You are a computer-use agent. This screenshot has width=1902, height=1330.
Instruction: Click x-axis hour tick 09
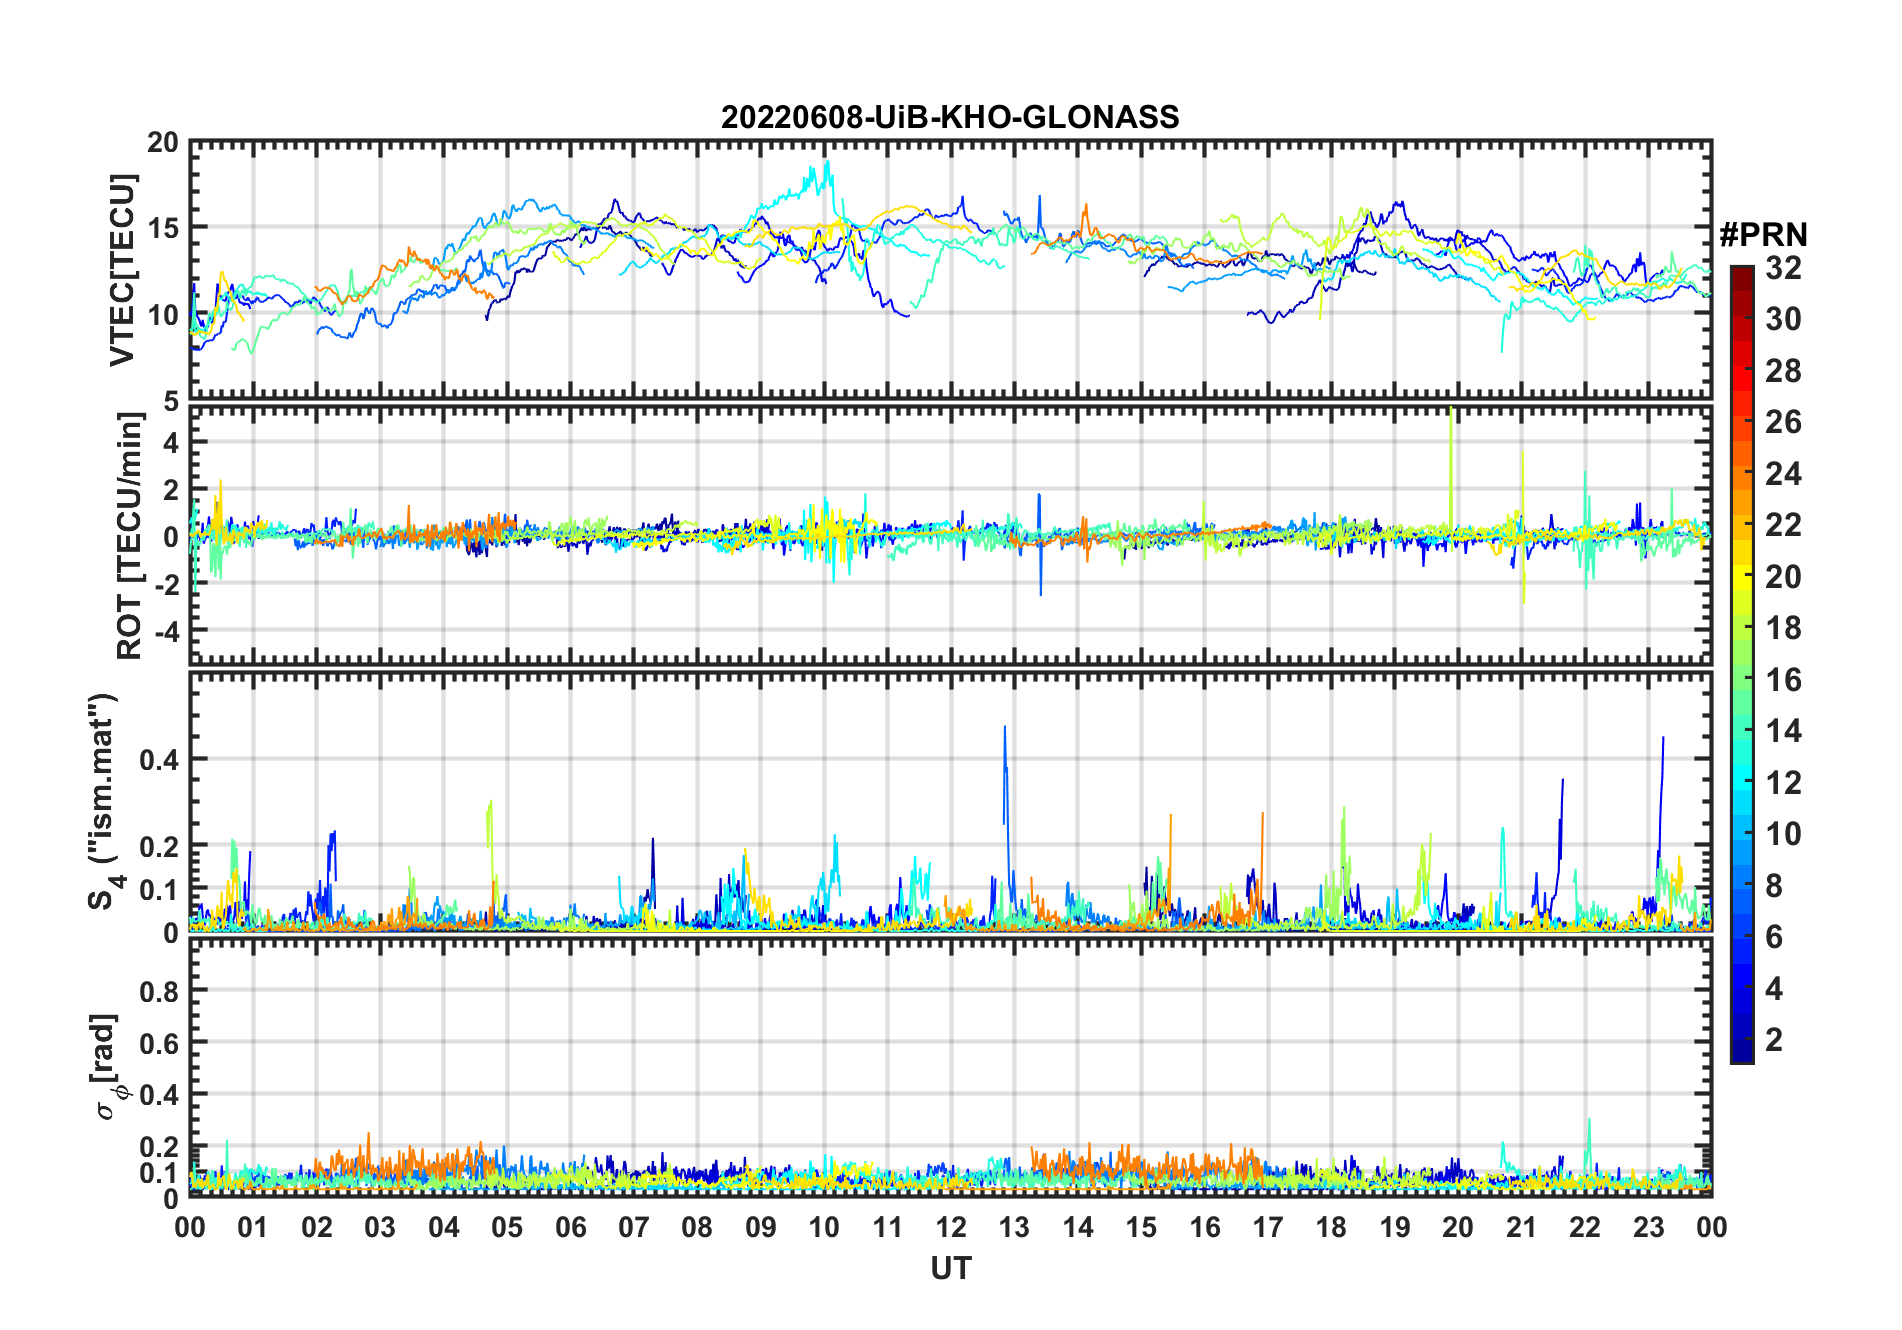pyautogui.click(x=760, y=1227)
